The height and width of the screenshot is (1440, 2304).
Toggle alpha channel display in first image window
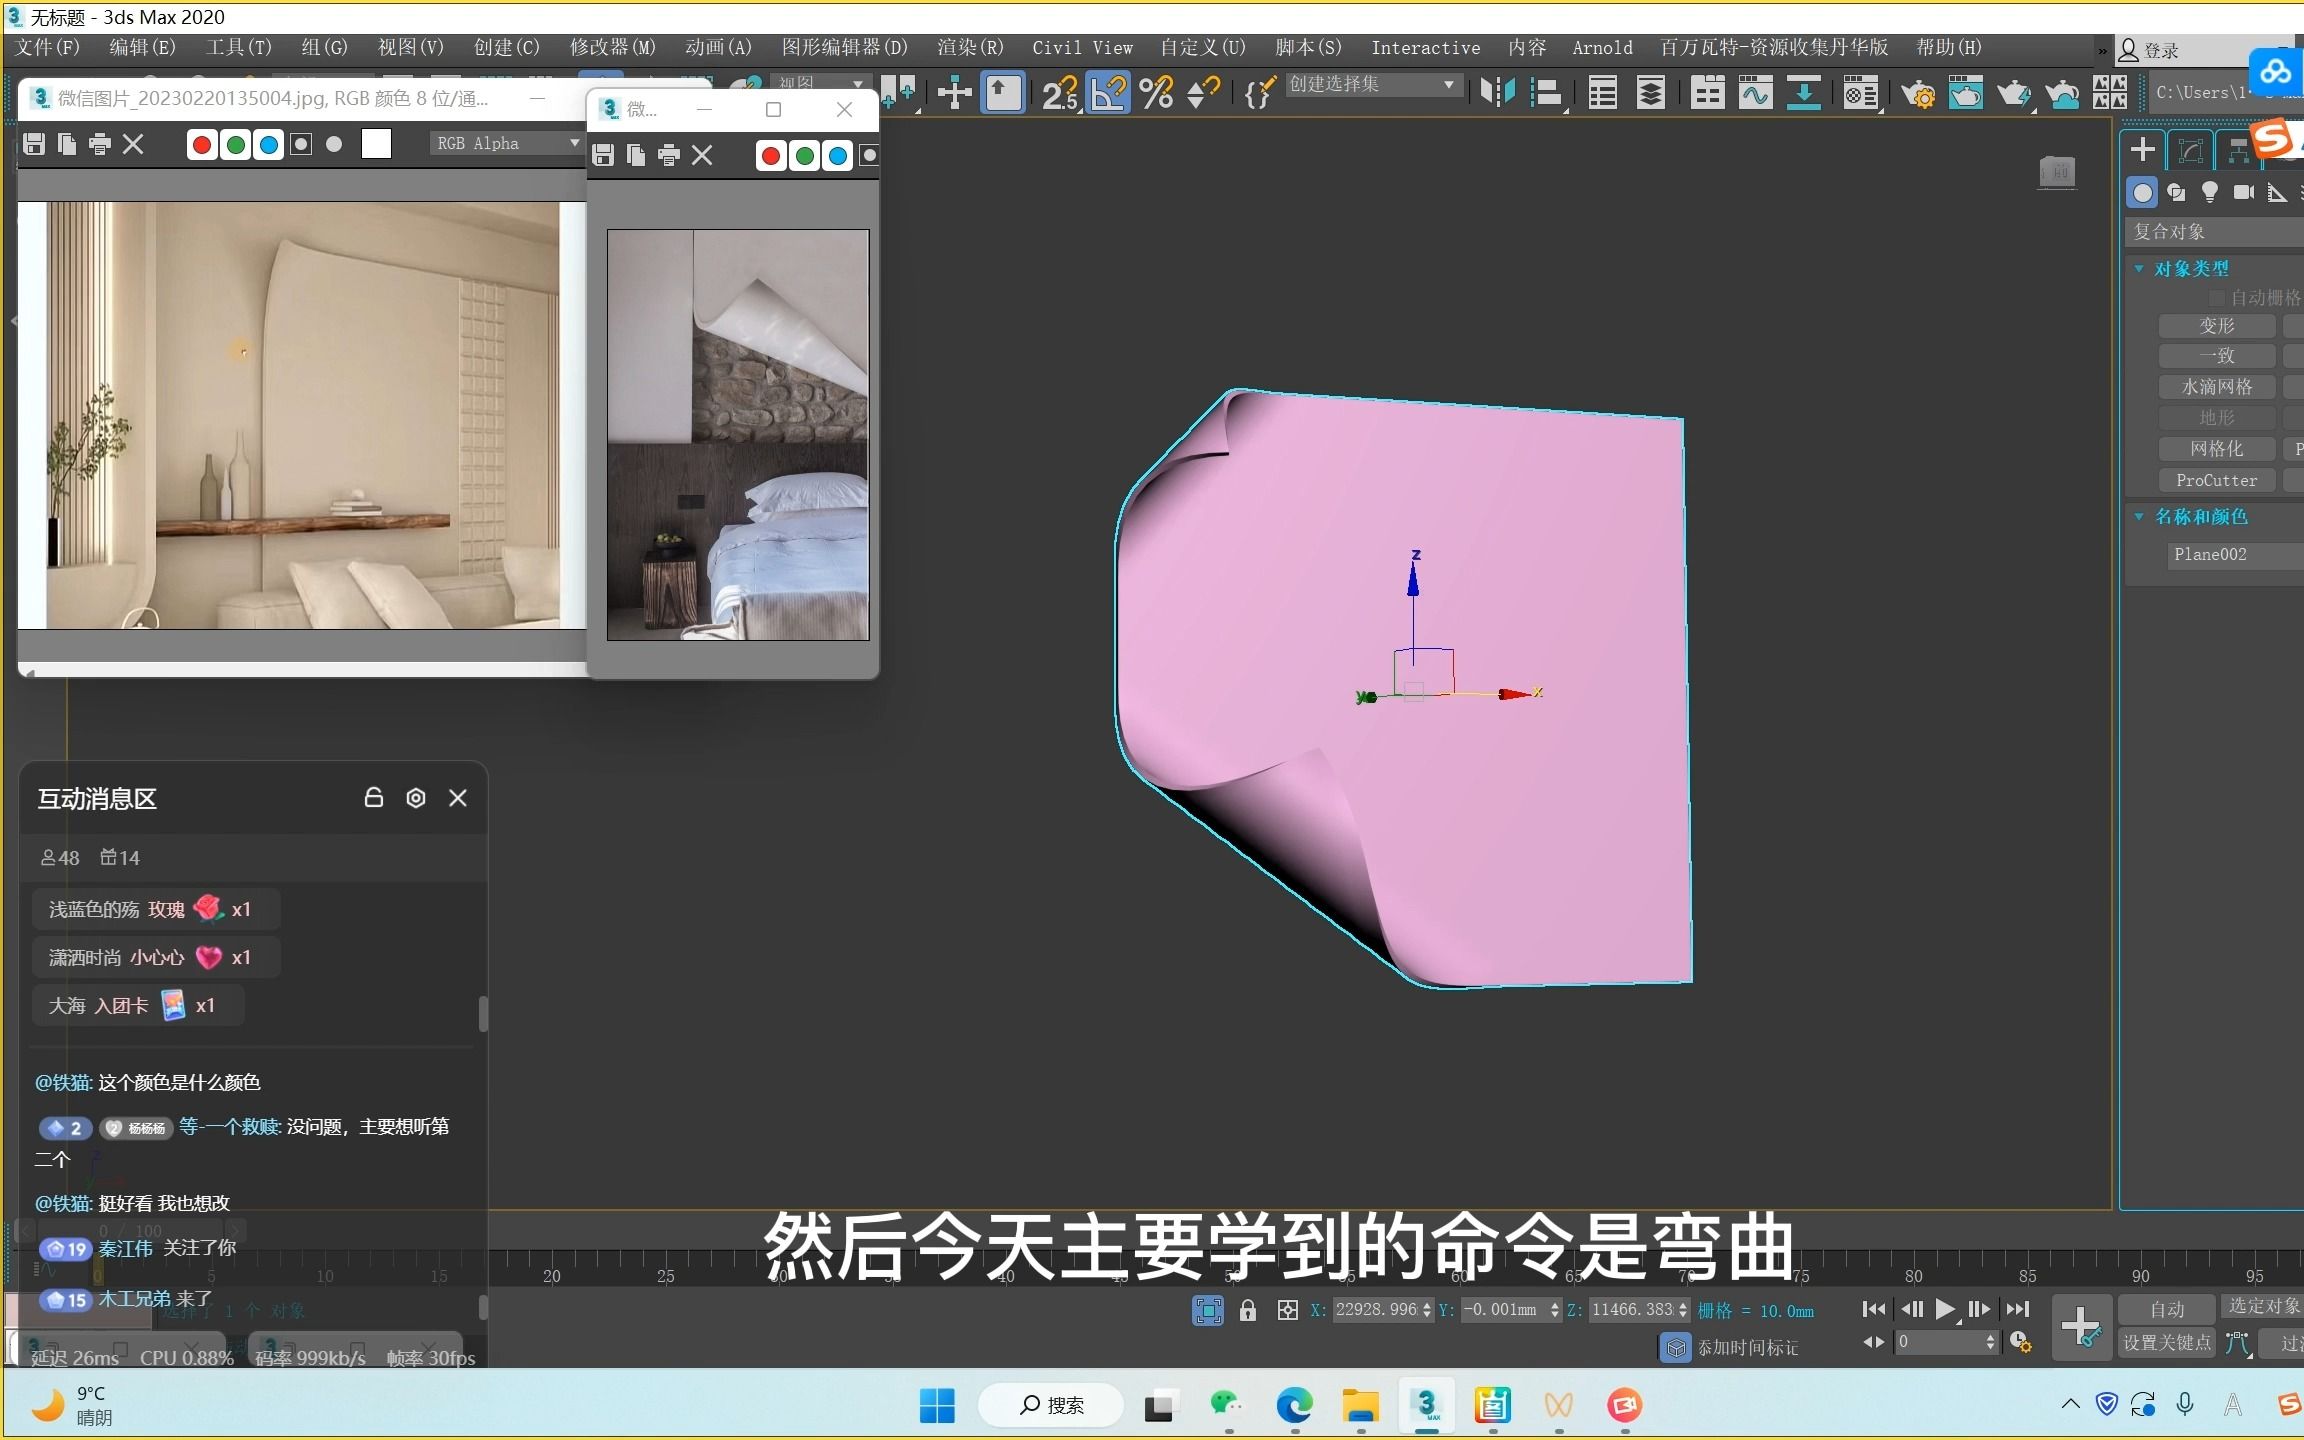(301, 145)
